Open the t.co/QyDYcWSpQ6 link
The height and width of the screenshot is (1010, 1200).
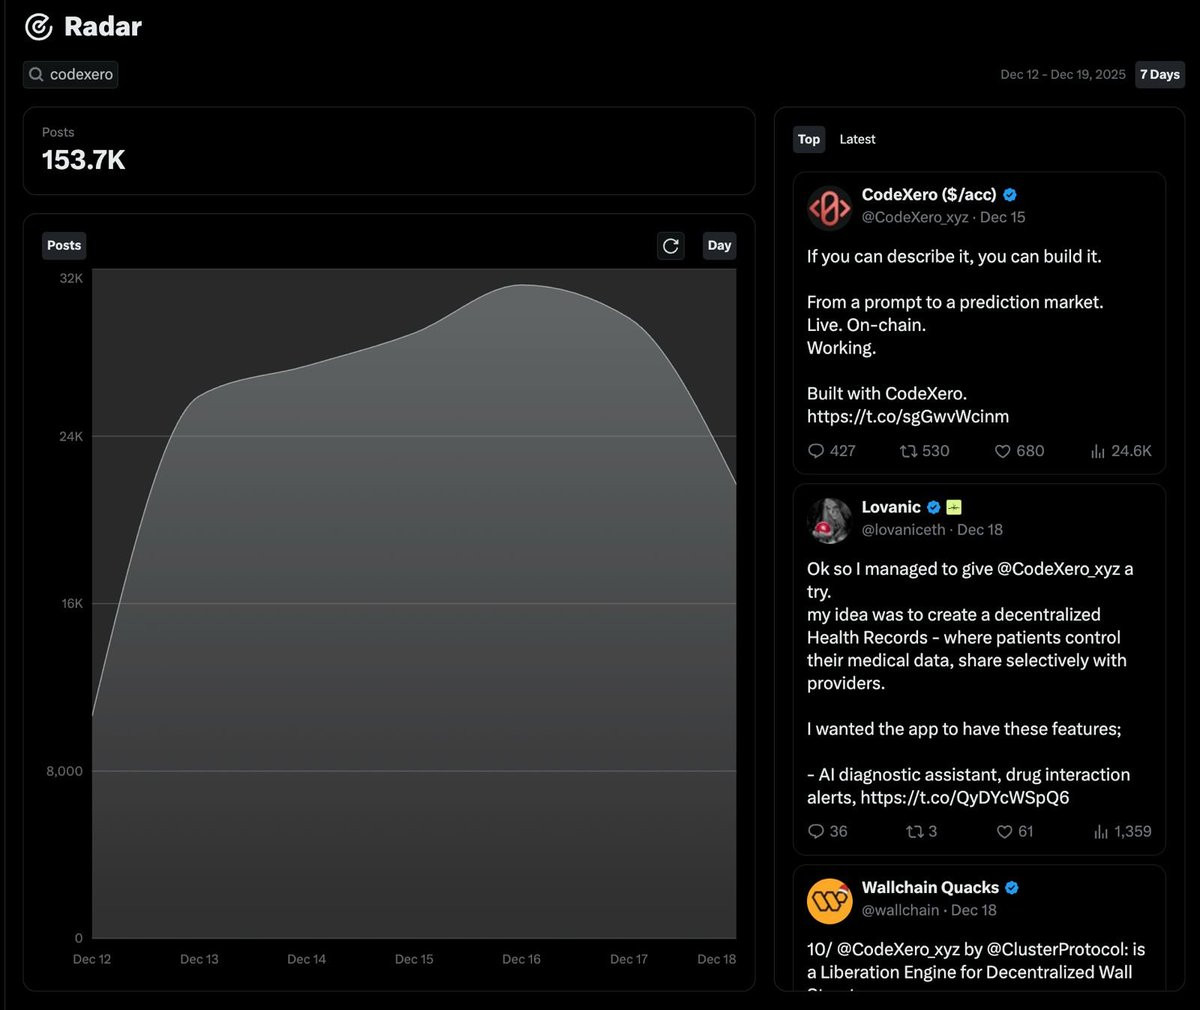pos(964,798)
